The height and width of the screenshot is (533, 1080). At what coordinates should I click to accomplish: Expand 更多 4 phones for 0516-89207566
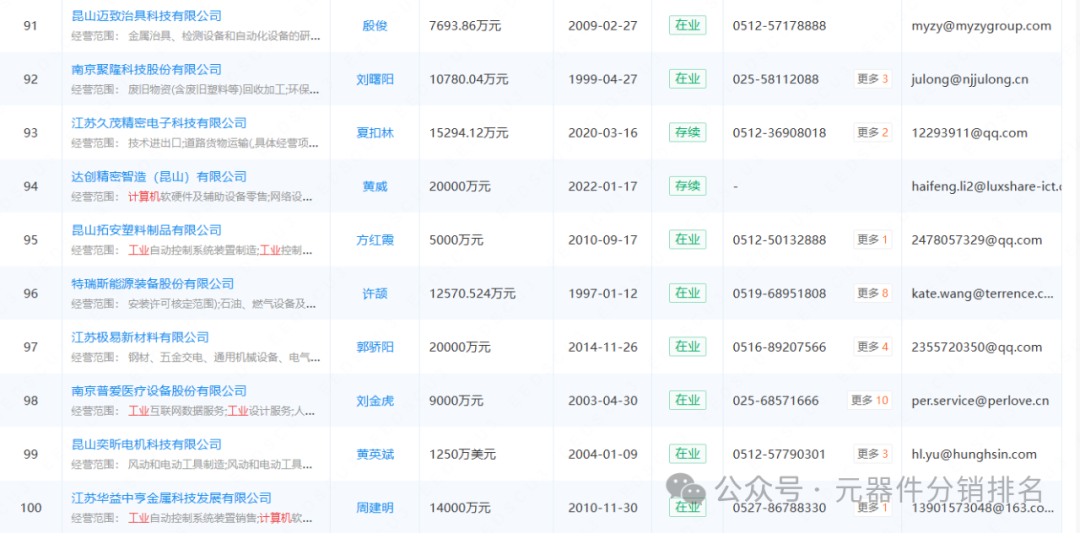point(873,347)
